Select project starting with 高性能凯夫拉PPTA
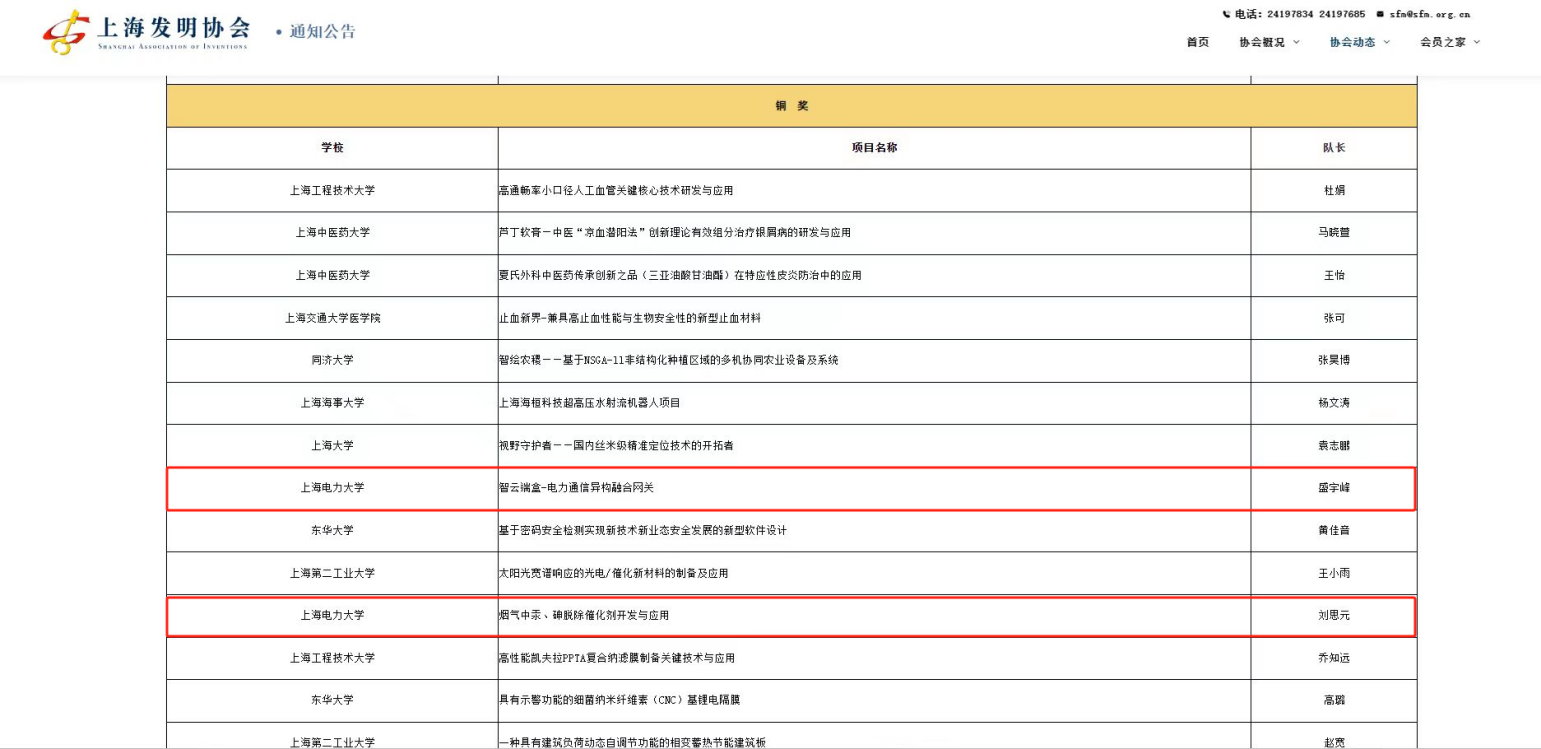This screenshot has height=749, width=1541. [x=617, y=658]
